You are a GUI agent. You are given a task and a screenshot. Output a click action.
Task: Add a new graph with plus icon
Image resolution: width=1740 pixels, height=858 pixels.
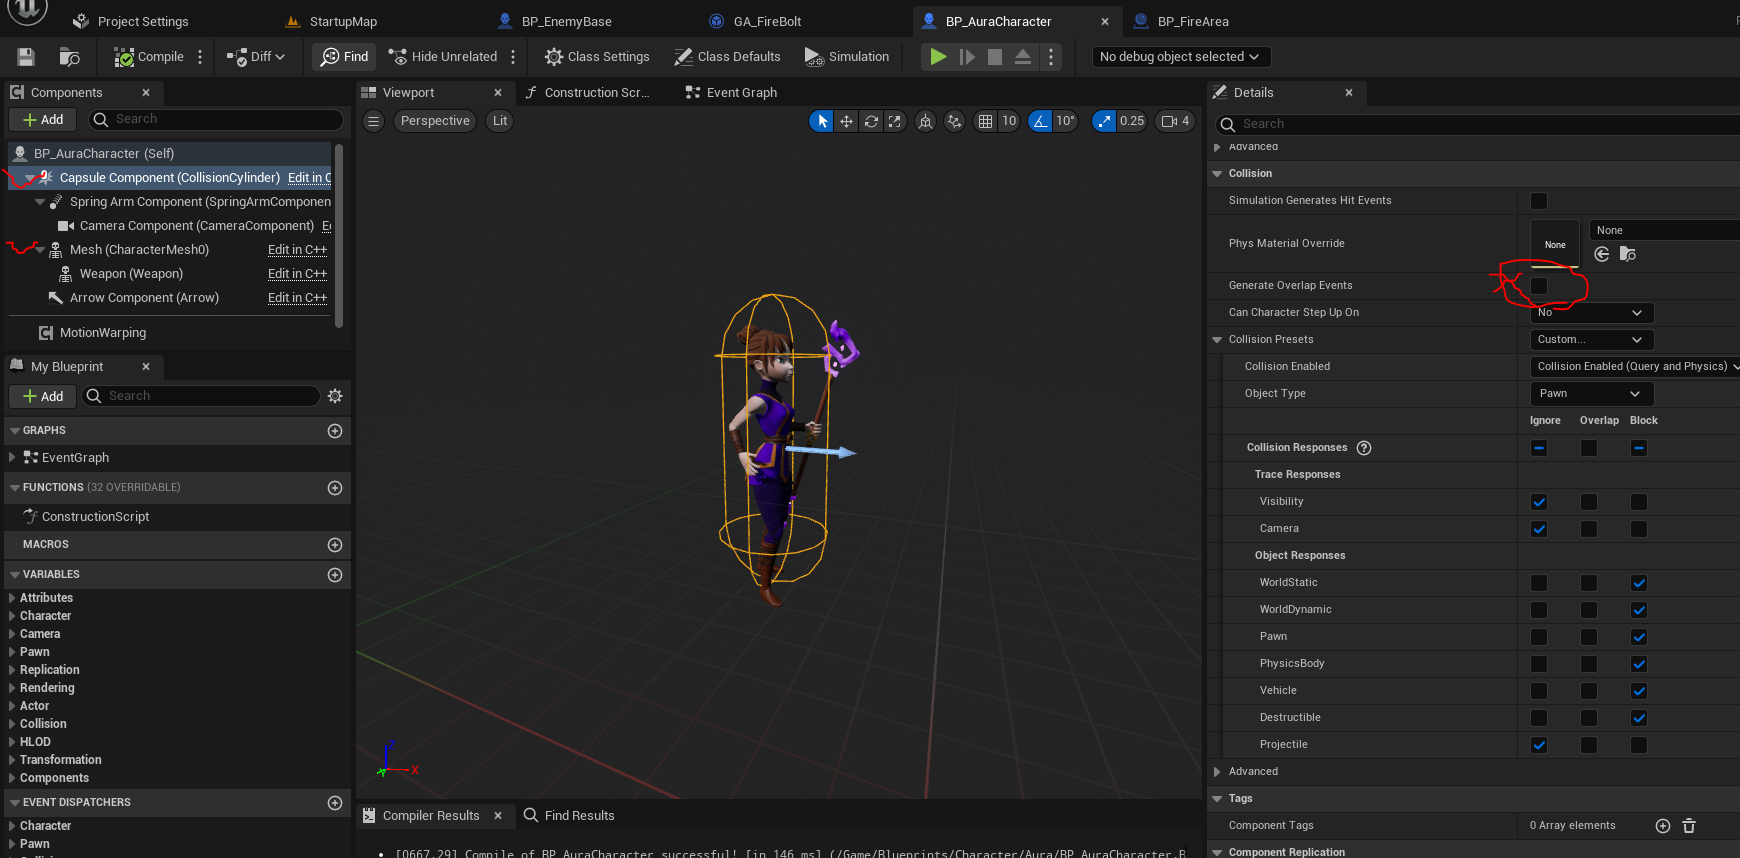point(335,431)
